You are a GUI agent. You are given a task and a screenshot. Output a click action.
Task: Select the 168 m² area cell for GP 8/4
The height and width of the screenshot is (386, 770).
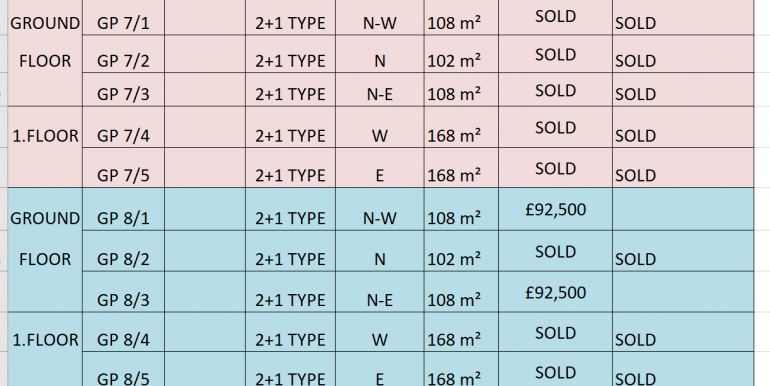(x=461, y=332)
